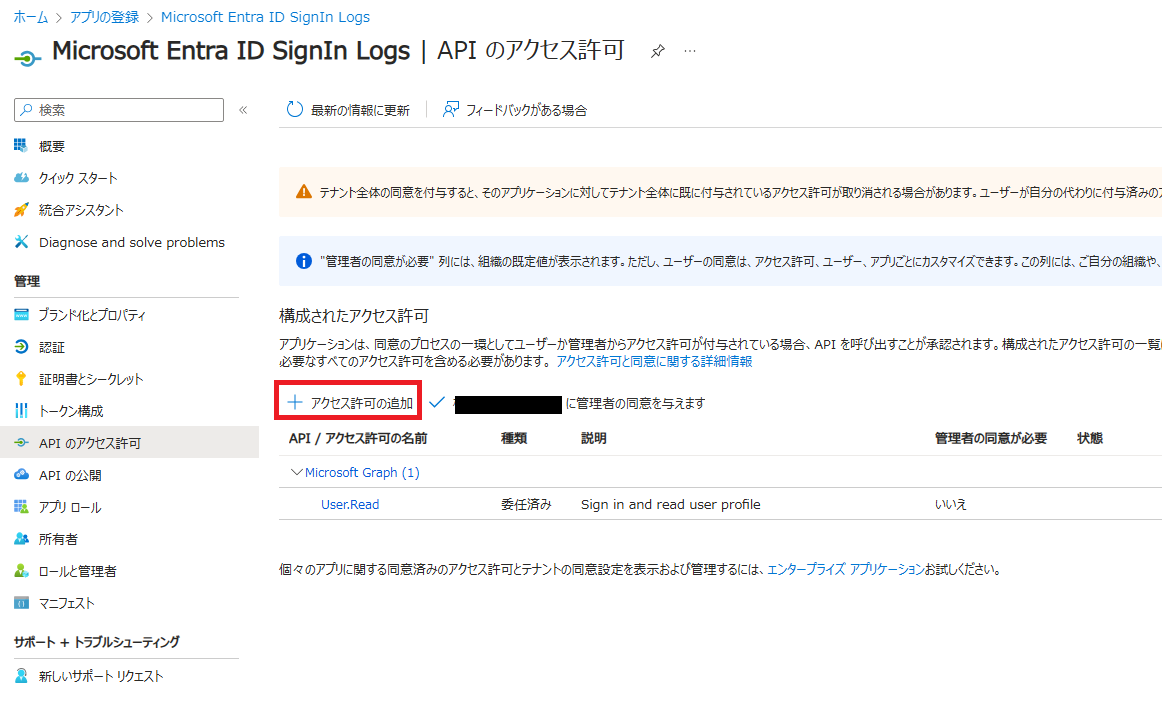This screenshot has width=1162, height=707.
Task: Click the API のアクセス許可 sidebar icon
Action: (x=21, y=442)
